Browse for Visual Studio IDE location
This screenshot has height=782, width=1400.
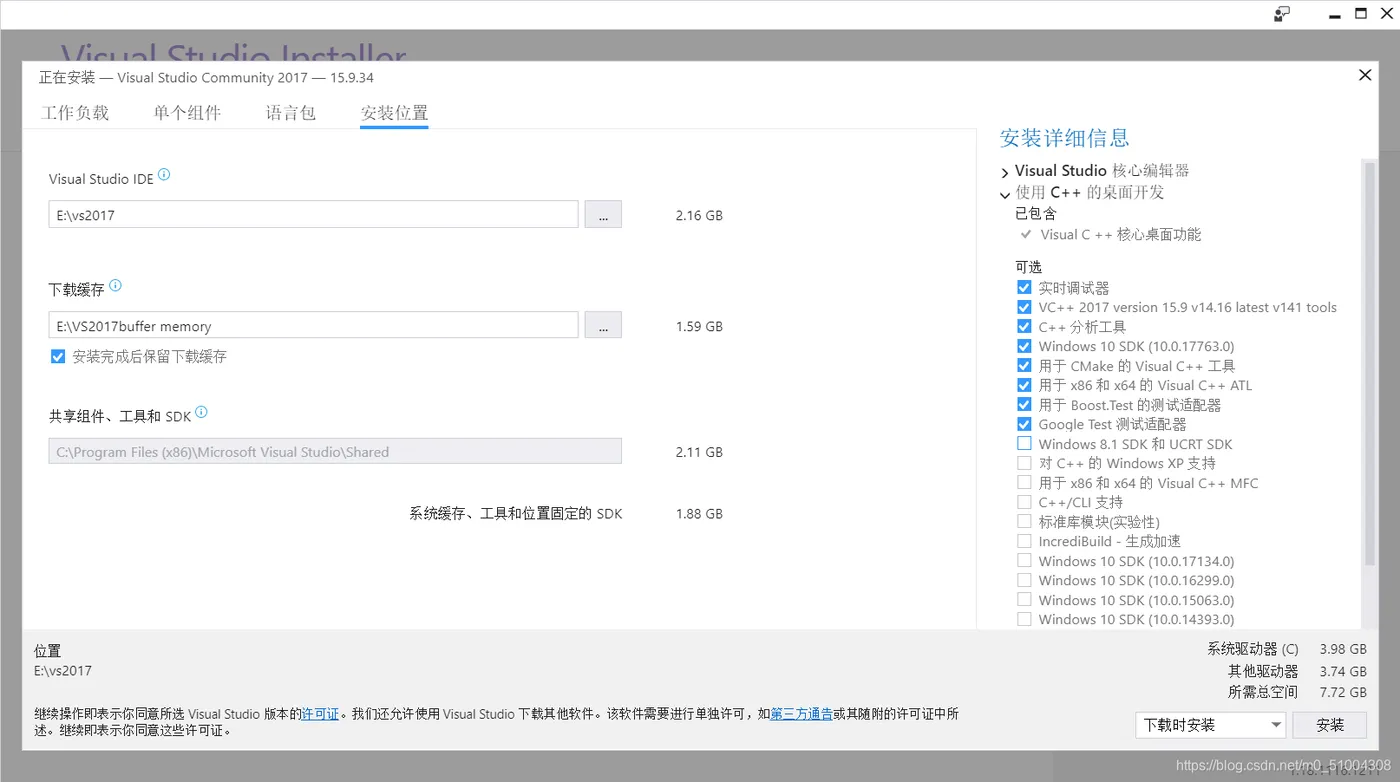click(x=603, y=214)
